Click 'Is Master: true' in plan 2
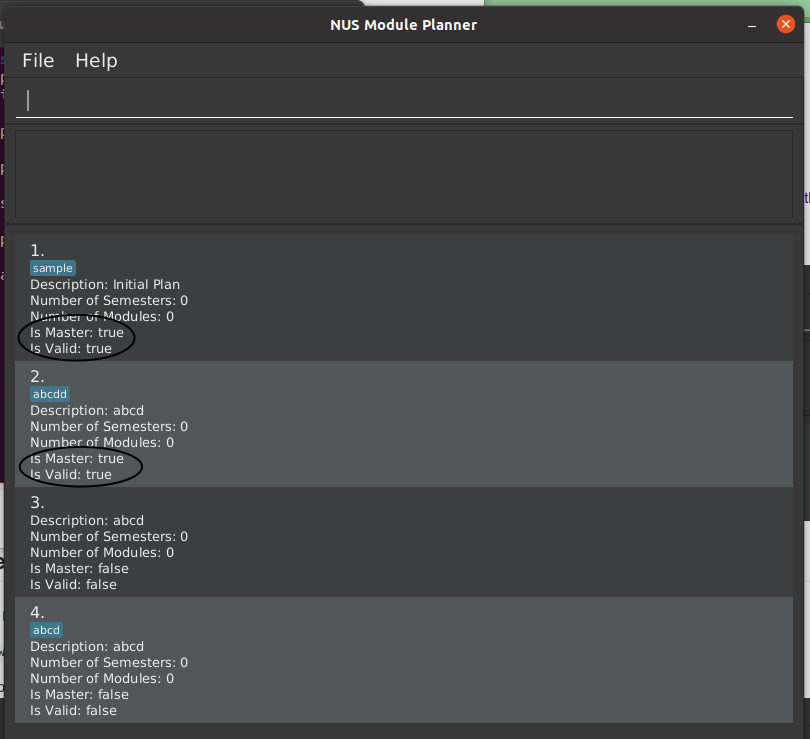This screenshot has width=810, height=739. click(77, 459)
